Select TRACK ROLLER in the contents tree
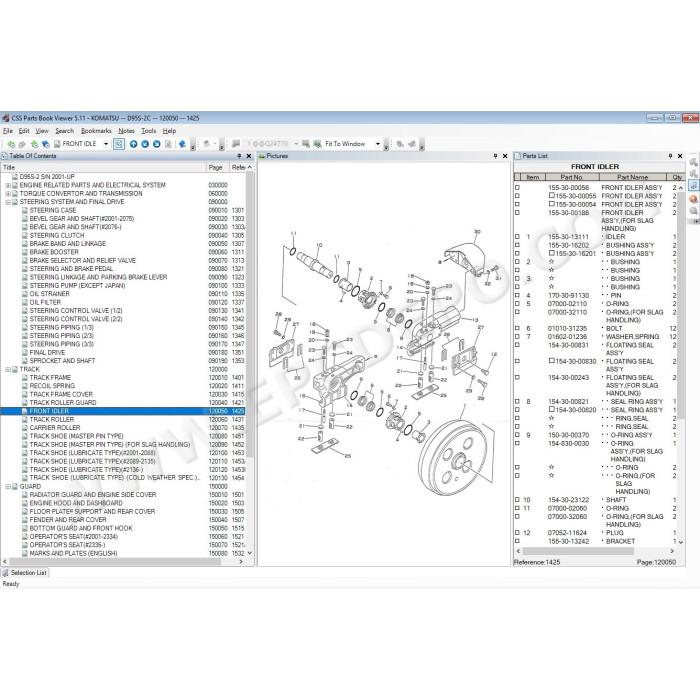700x700 pixels. 52,420
